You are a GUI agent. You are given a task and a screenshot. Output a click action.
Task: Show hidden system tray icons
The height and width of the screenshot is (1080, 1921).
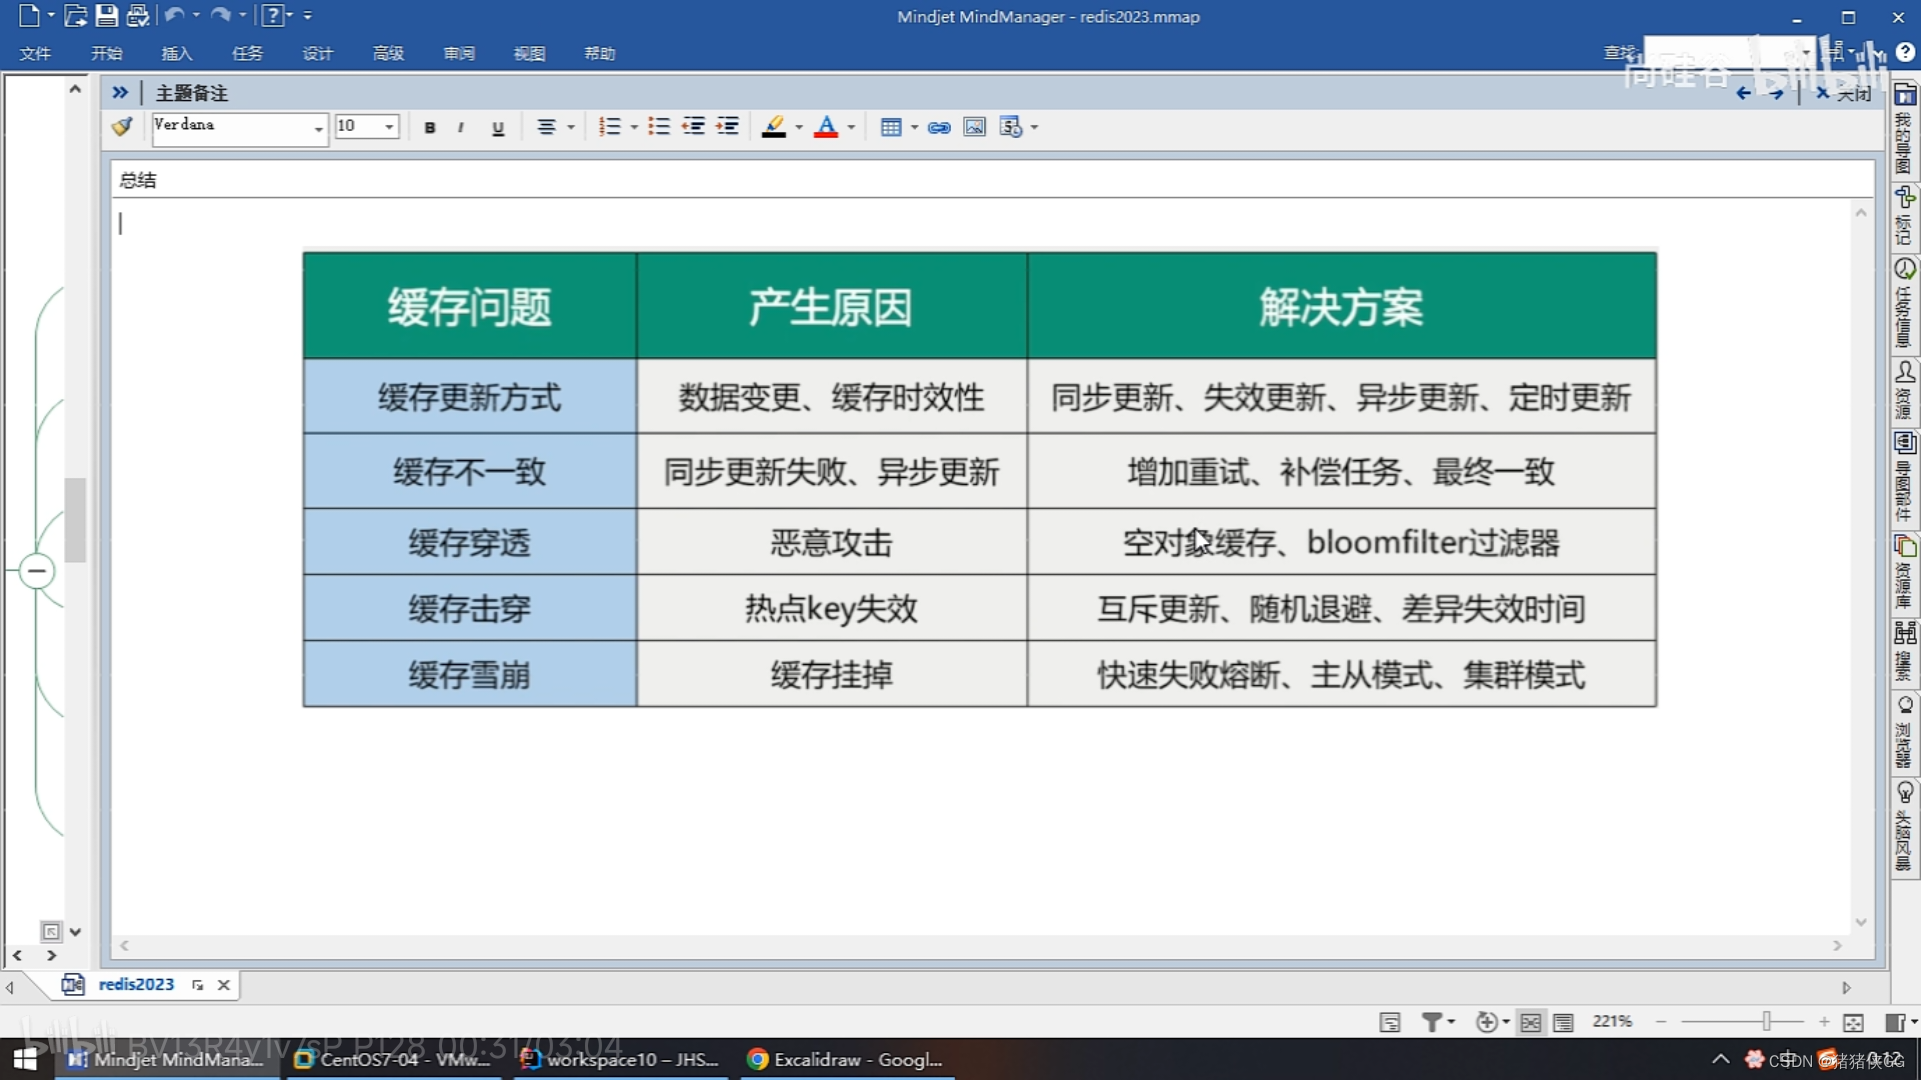point(1720,1059)
